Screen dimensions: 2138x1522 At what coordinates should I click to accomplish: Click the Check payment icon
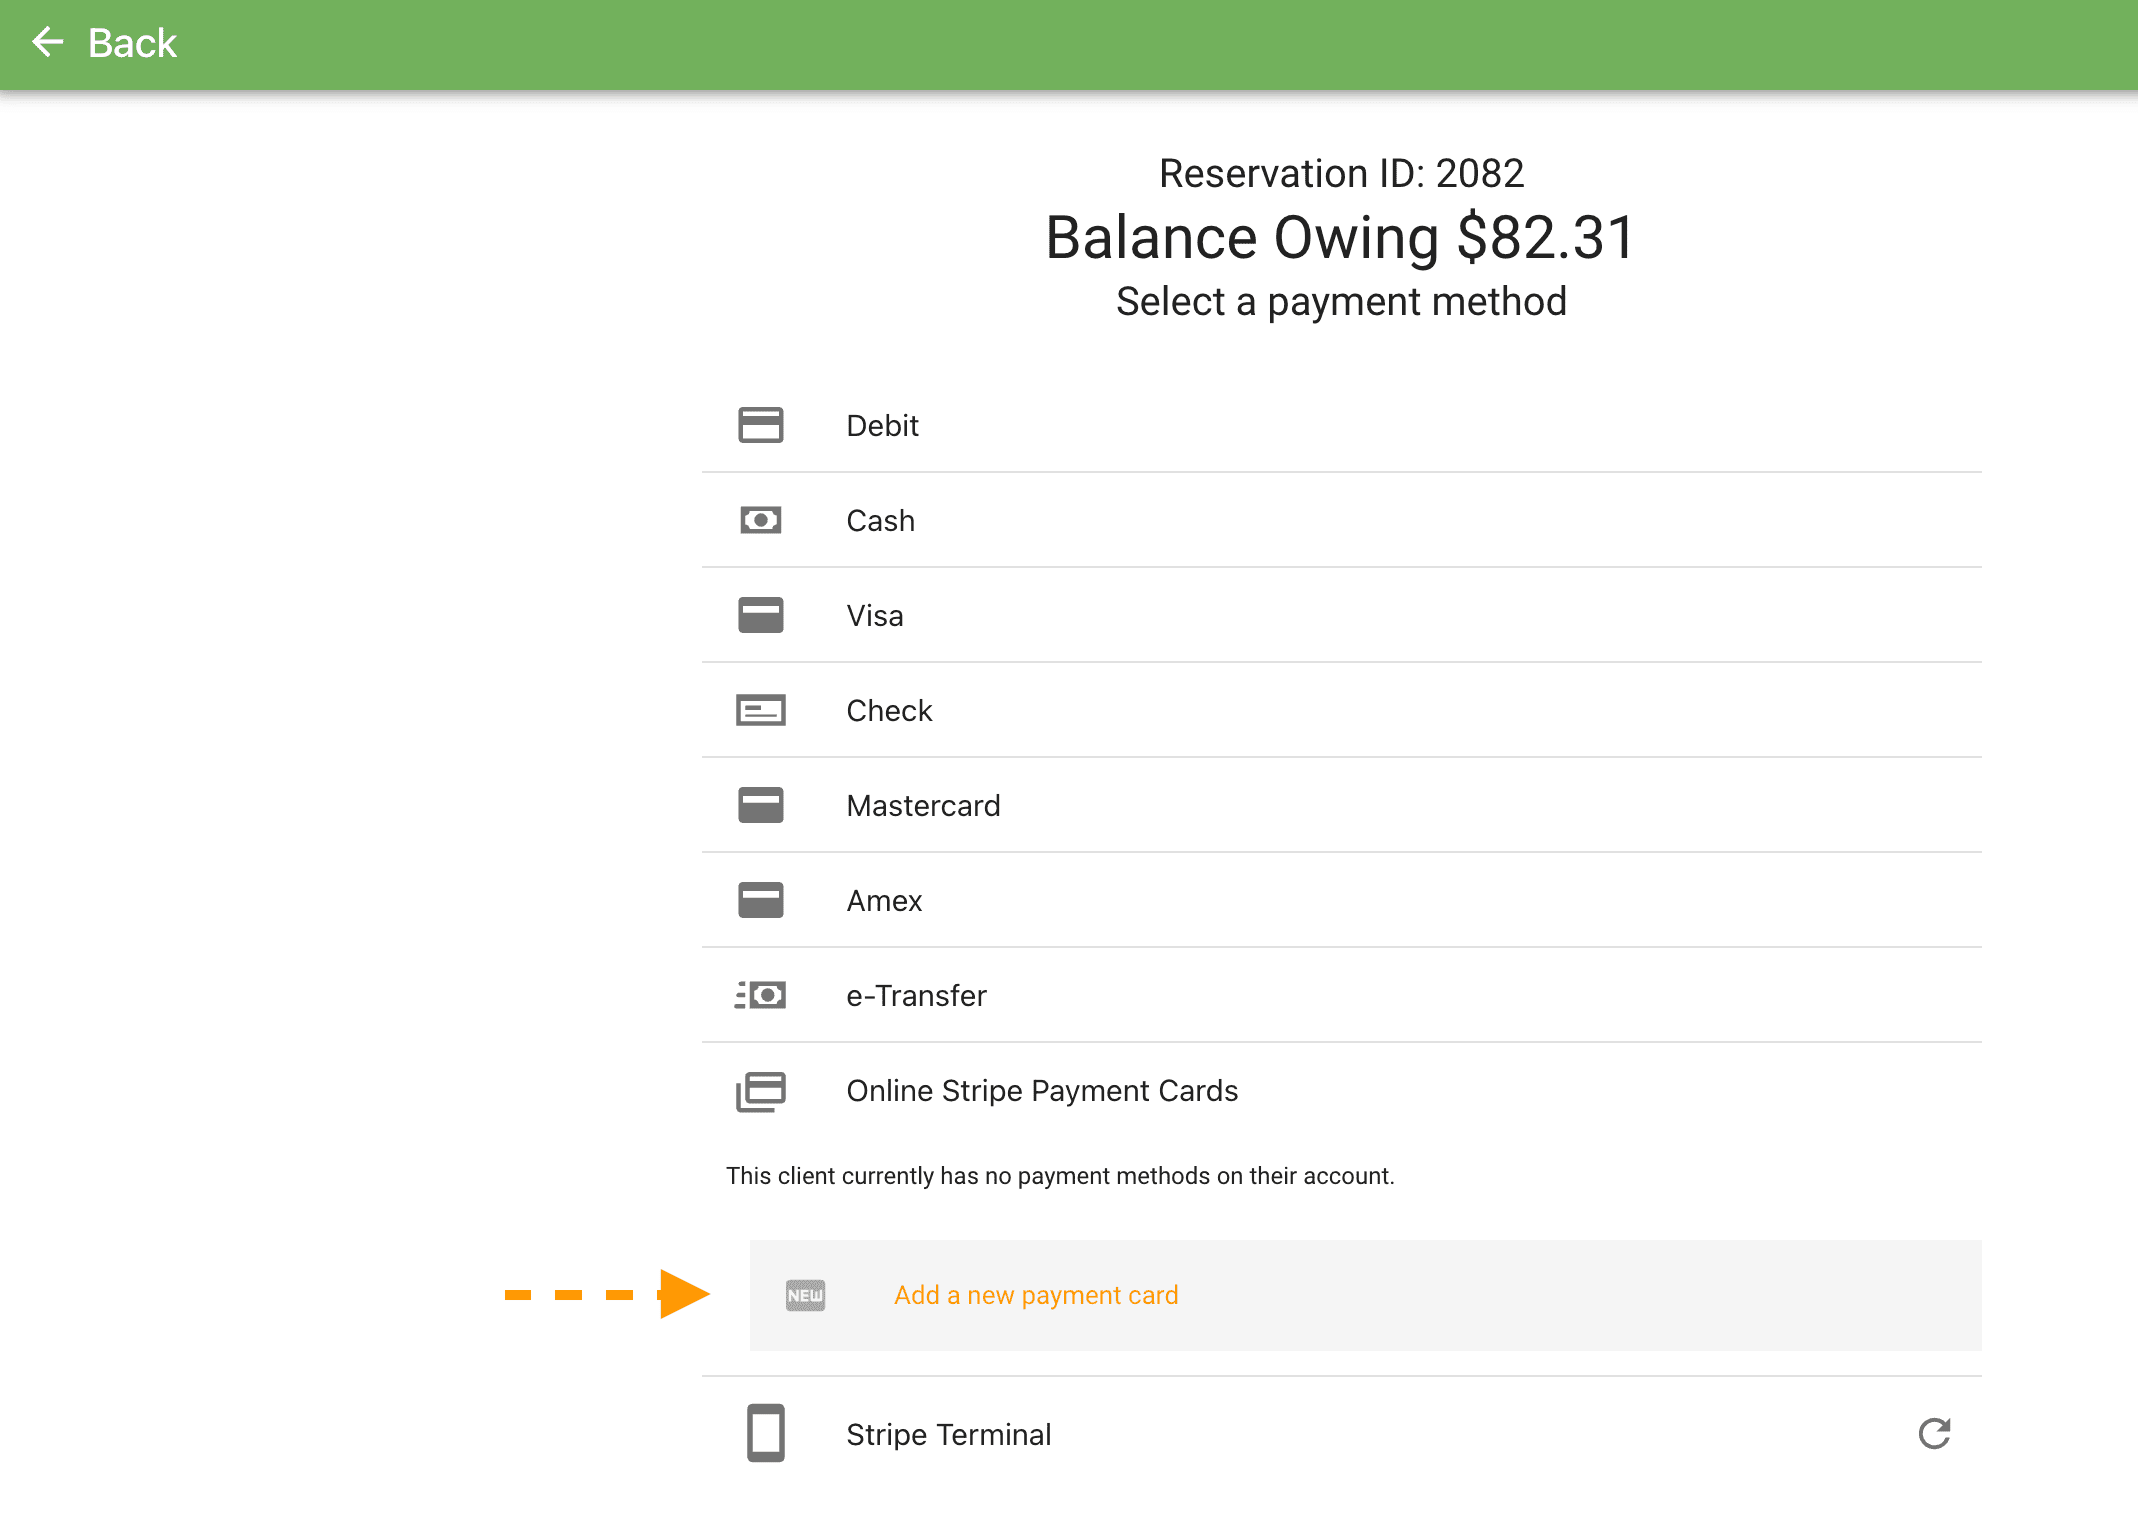(761, 710)
